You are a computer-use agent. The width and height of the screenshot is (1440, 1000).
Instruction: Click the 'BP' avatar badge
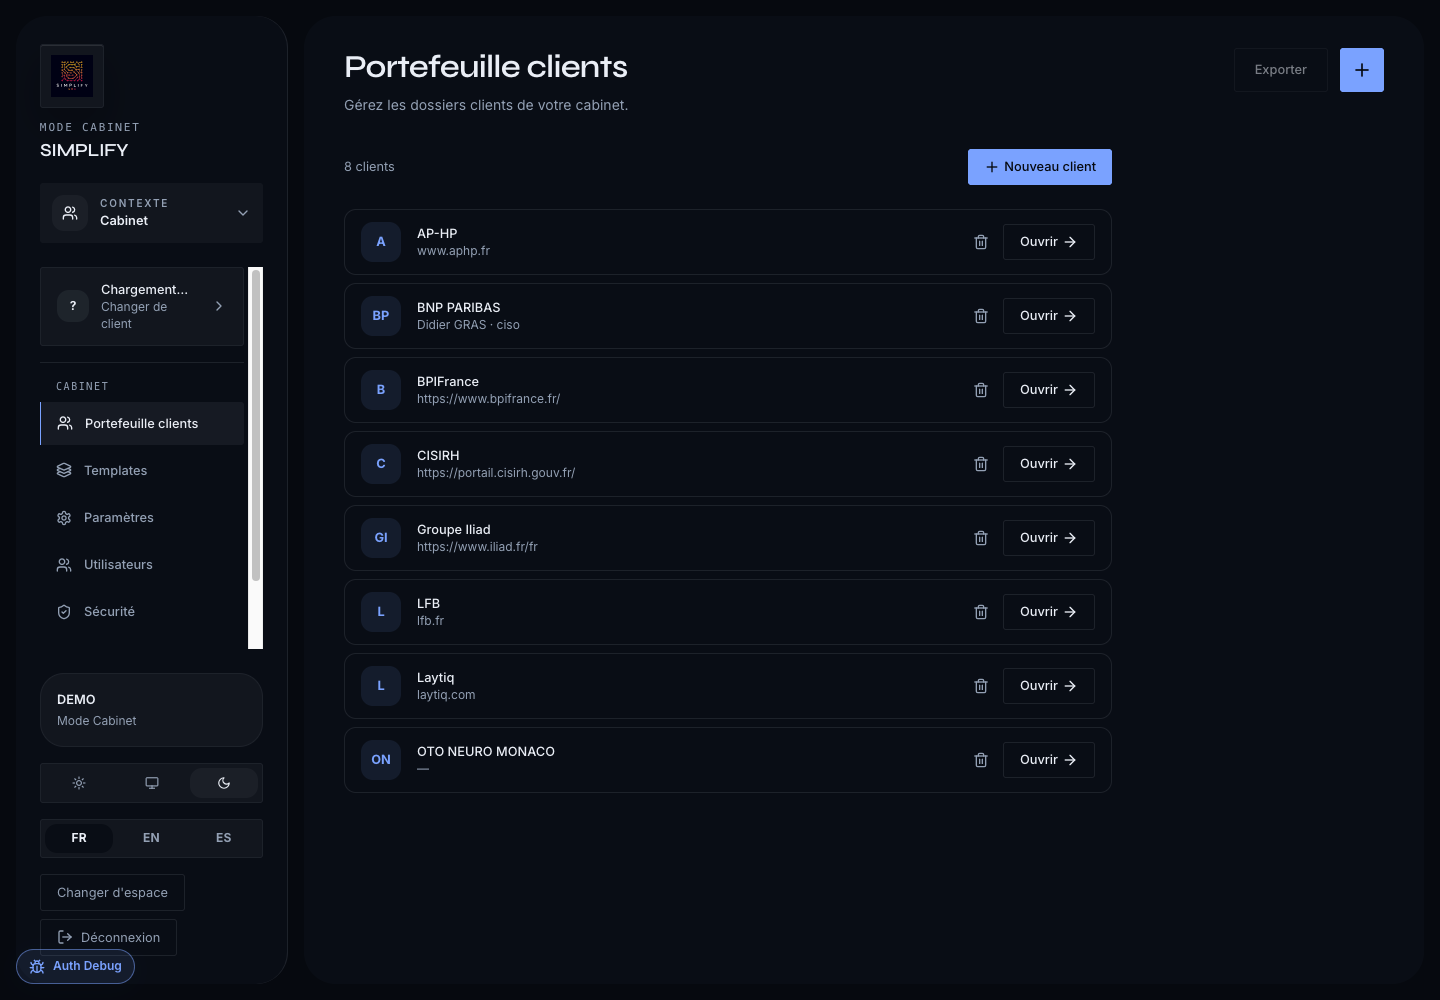tap(381, 316)
